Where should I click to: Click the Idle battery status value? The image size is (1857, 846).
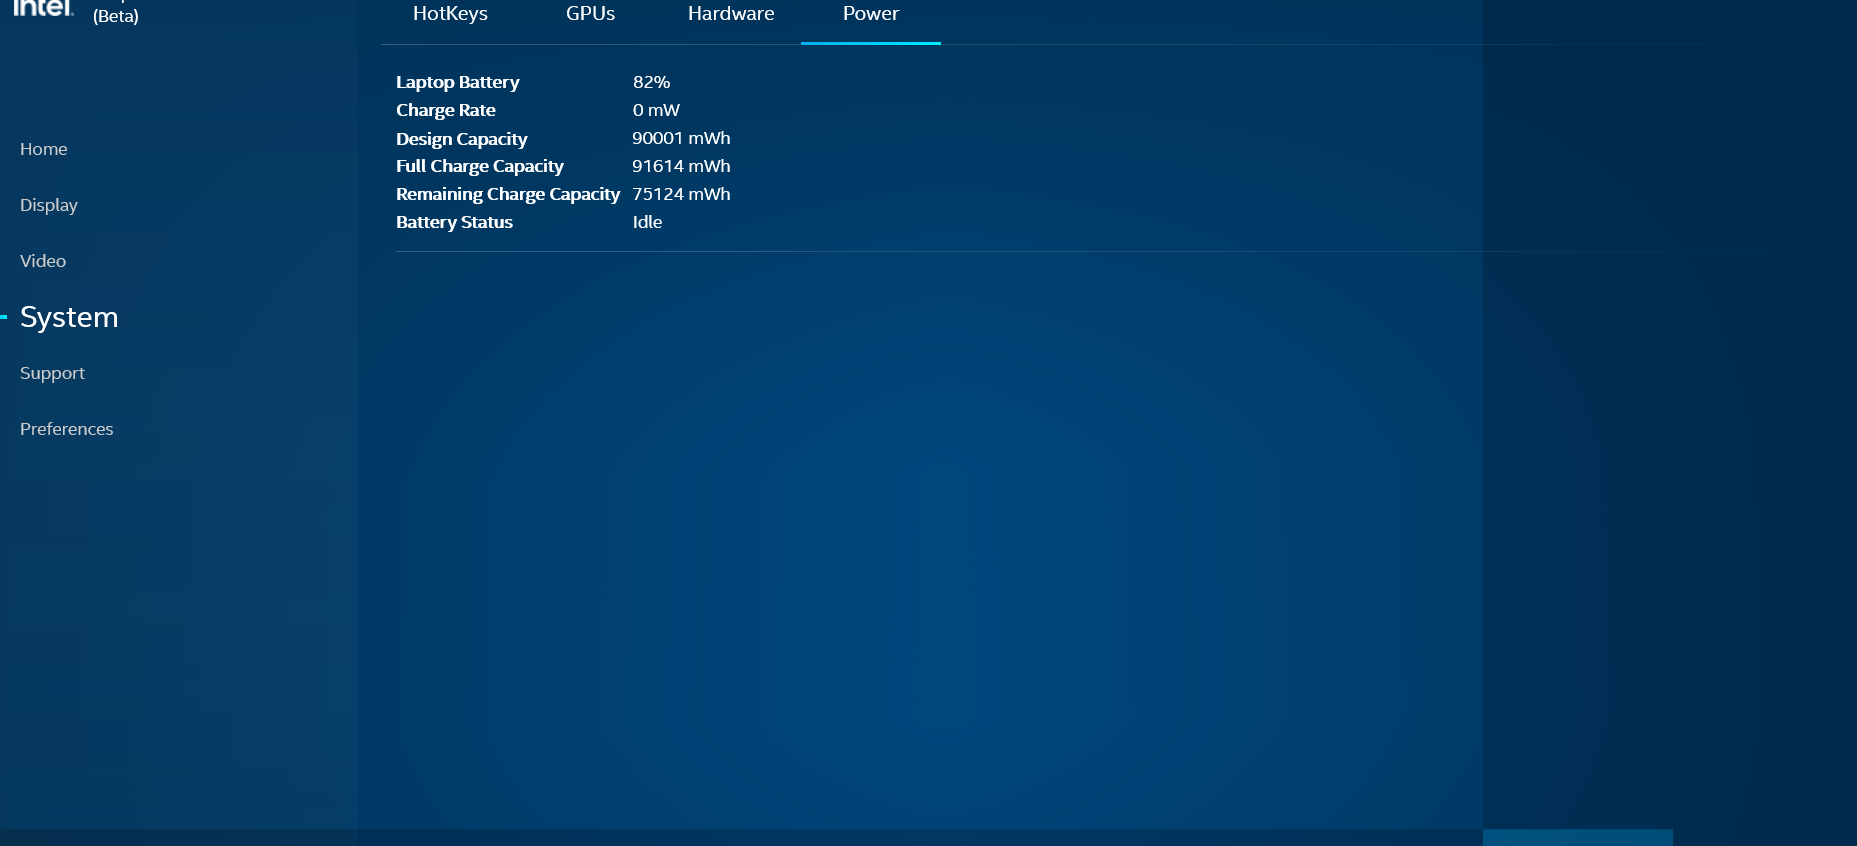[647, 222]
